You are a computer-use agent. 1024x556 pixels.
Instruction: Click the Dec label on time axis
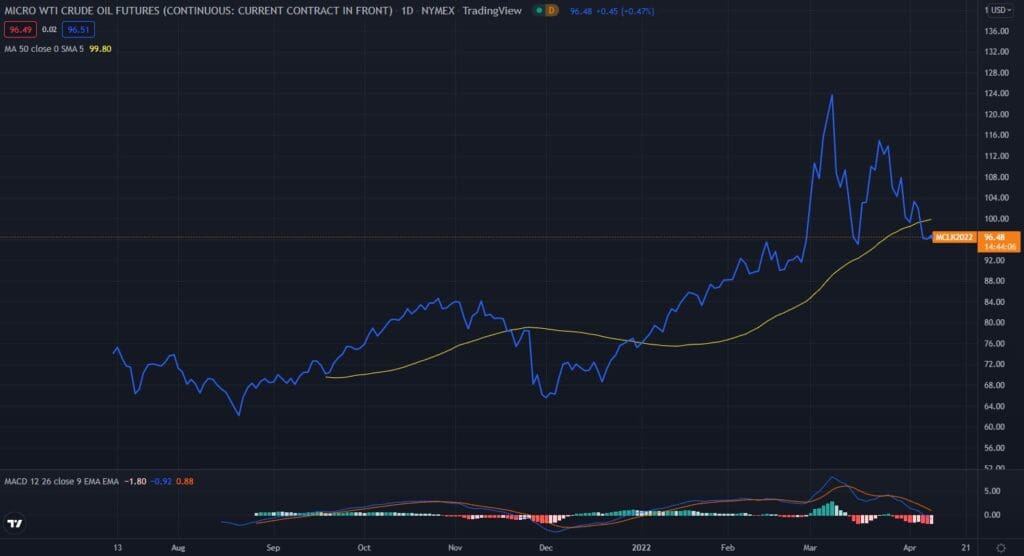546,548
